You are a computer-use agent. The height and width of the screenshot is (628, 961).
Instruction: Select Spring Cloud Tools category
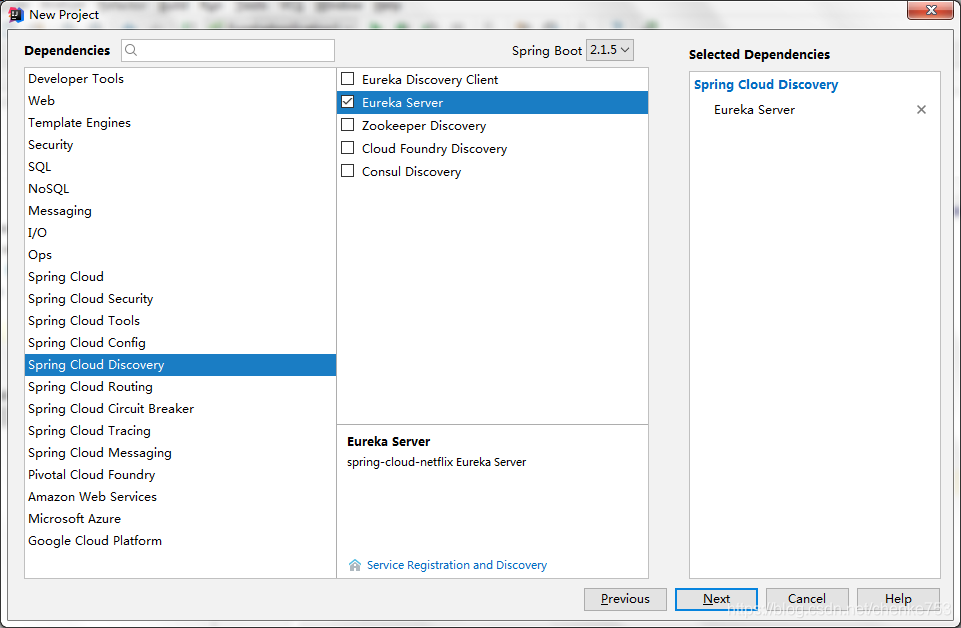click(x=180, y=321)
